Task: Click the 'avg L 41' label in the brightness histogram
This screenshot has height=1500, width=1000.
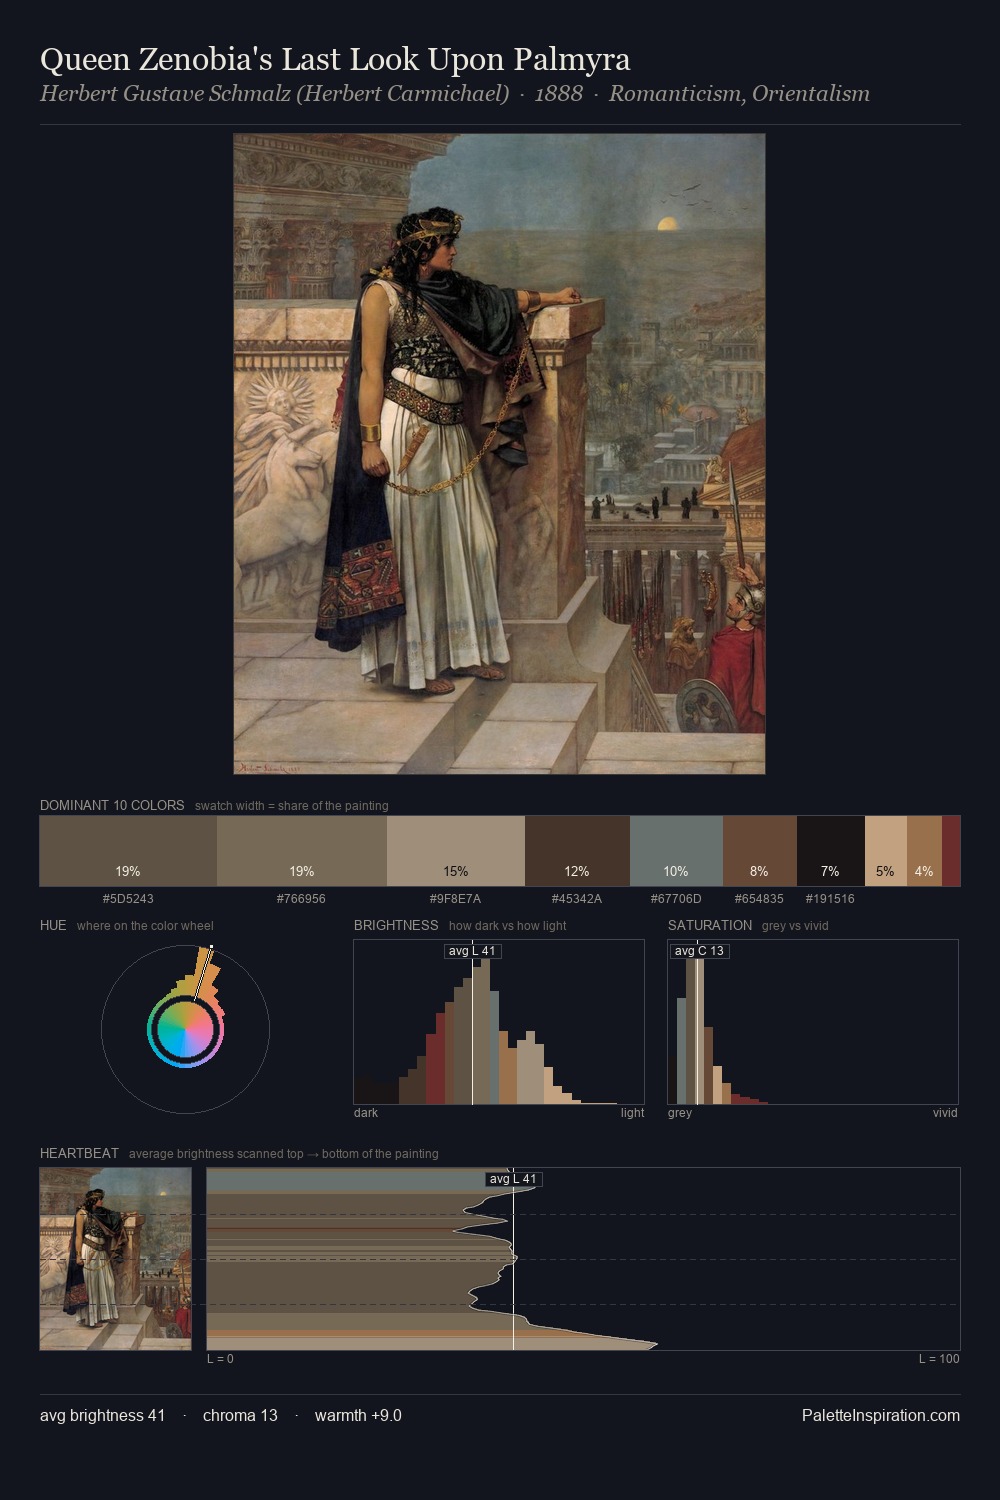Action: point(472,951)
